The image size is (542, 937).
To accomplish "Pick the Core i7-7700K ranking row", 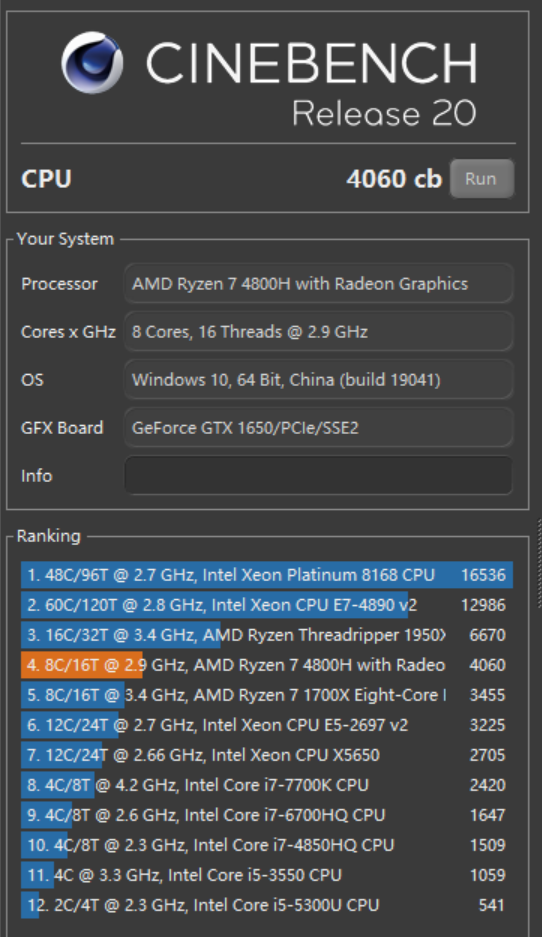I will tap(267, 785).
